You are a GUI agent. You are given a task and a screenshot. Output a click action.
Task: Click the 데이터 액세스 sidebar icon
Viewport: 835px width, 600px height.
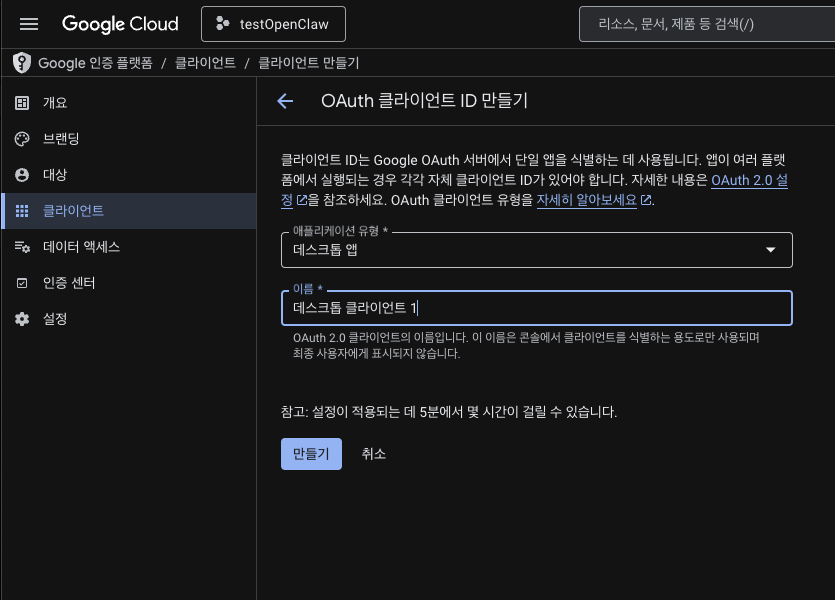click(23, 247)
